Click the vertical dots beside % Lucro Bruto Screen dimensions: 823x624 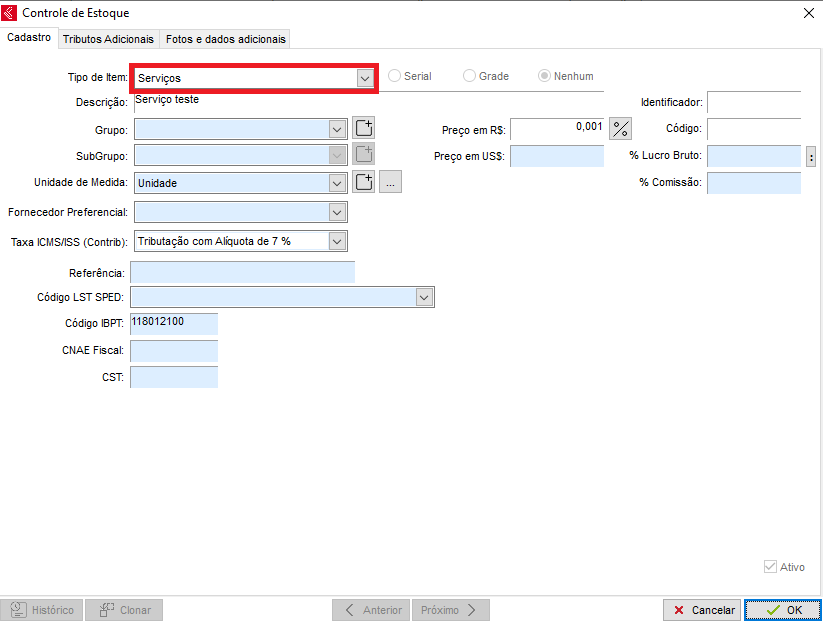(x=811, y=156)
